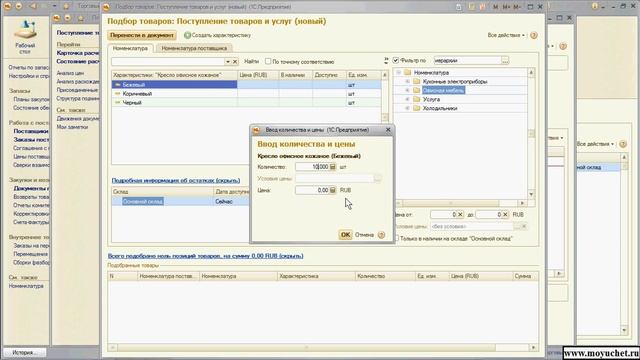This screenshot has height=360, width=640.
Task: Focus the Цена от input field
Action: [x=444, y=215]
